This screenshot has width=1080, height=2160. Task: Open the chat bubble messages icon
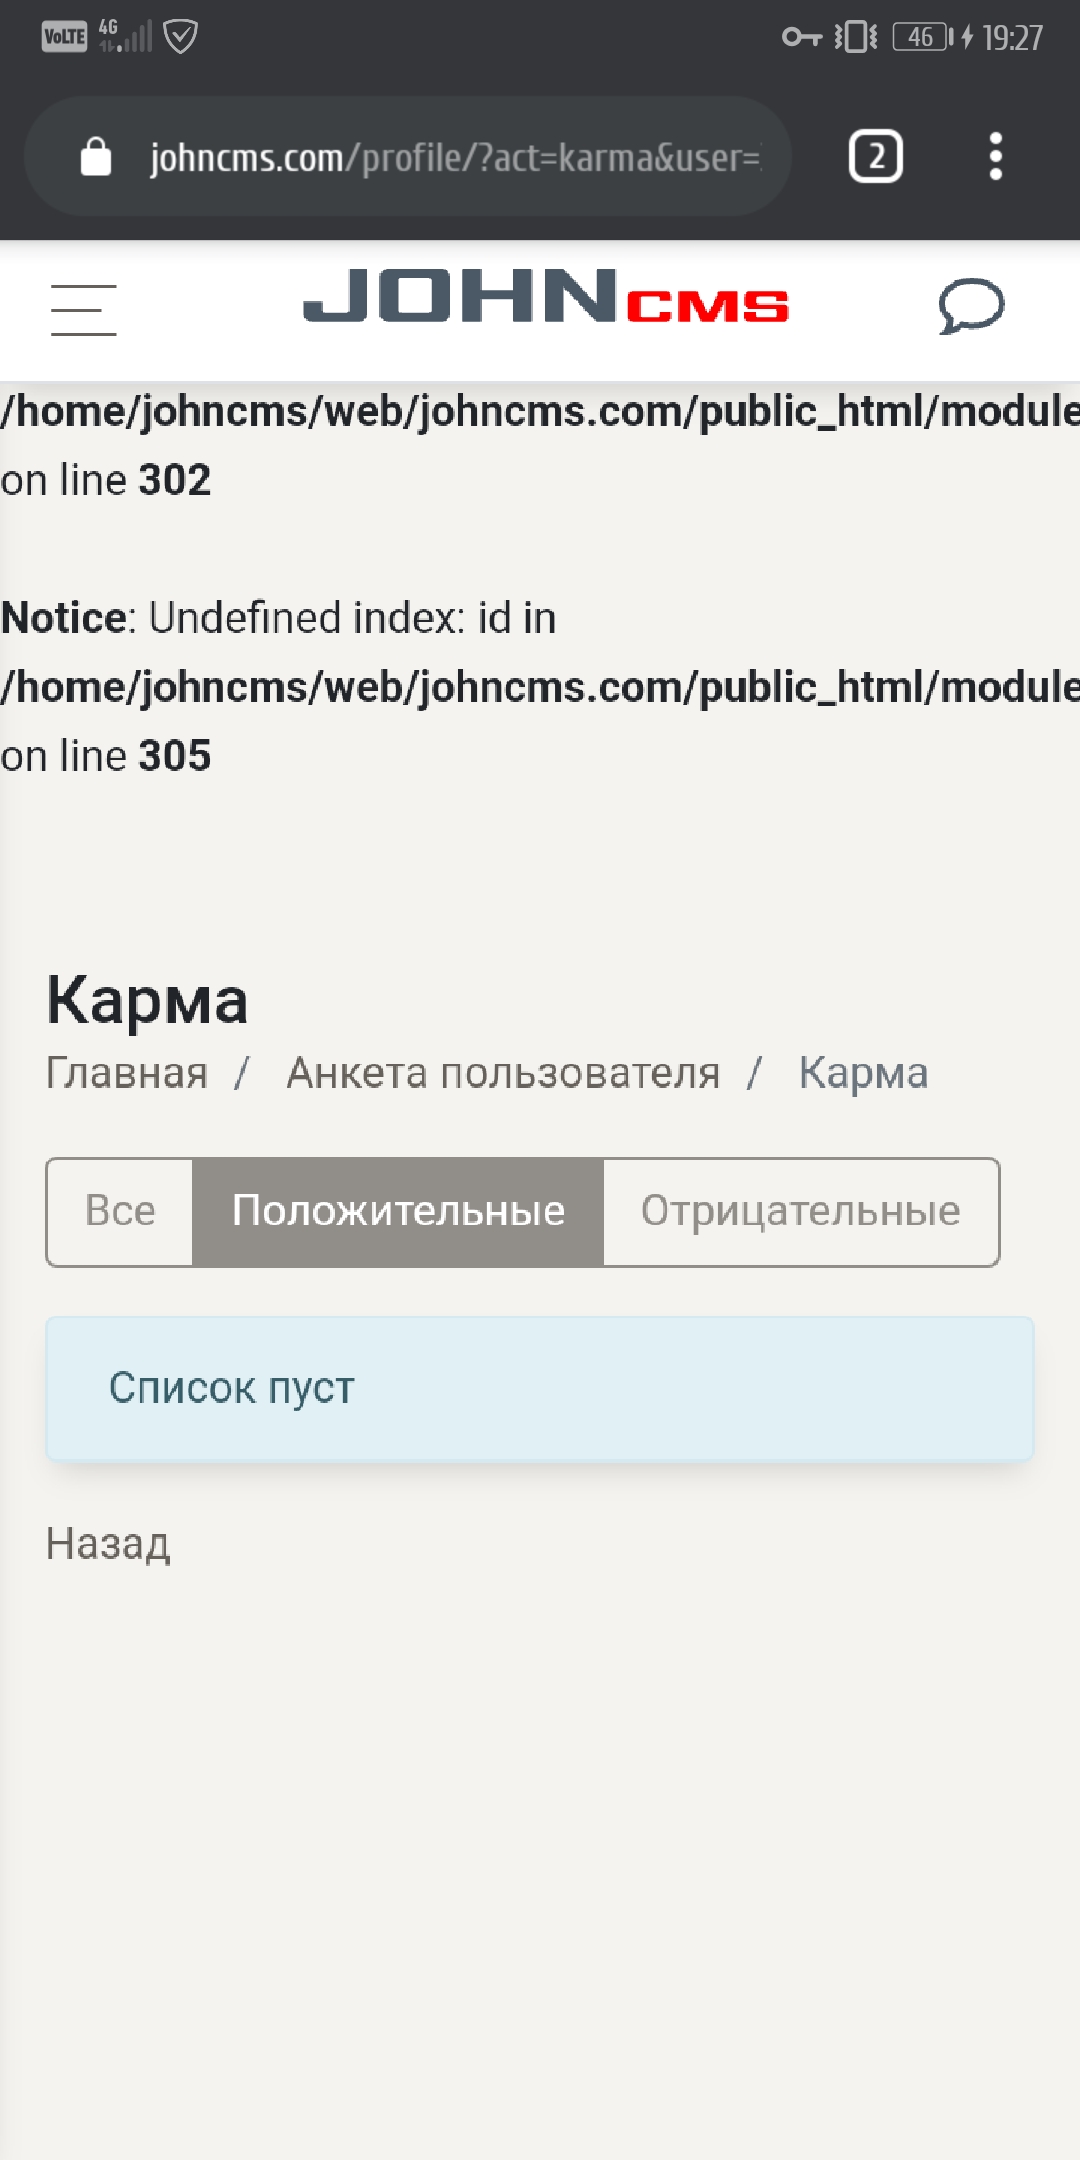click(x=970, y=306)
